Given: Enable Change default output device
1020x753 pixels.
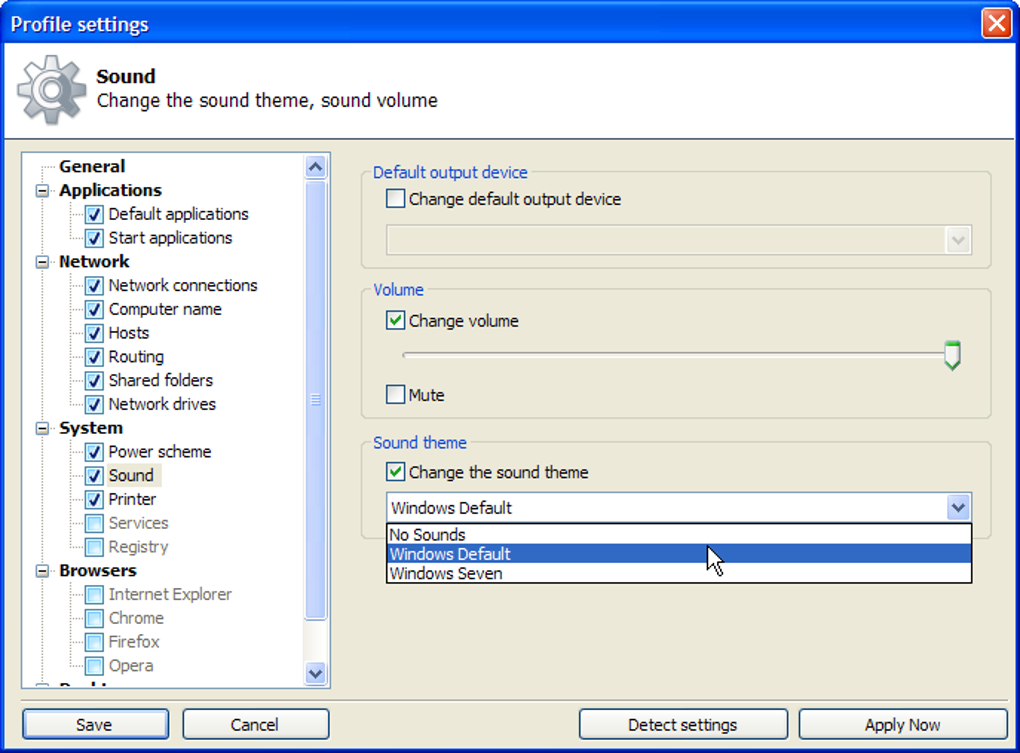Looking at the screenshot, I should pyautogui.click(x=395, y=199).
